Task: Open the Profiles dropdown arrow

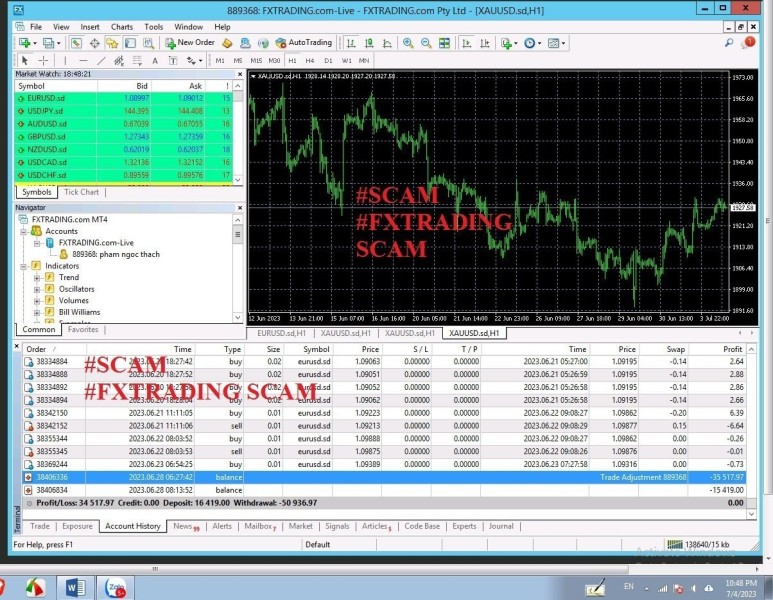Action: point(59,43)
